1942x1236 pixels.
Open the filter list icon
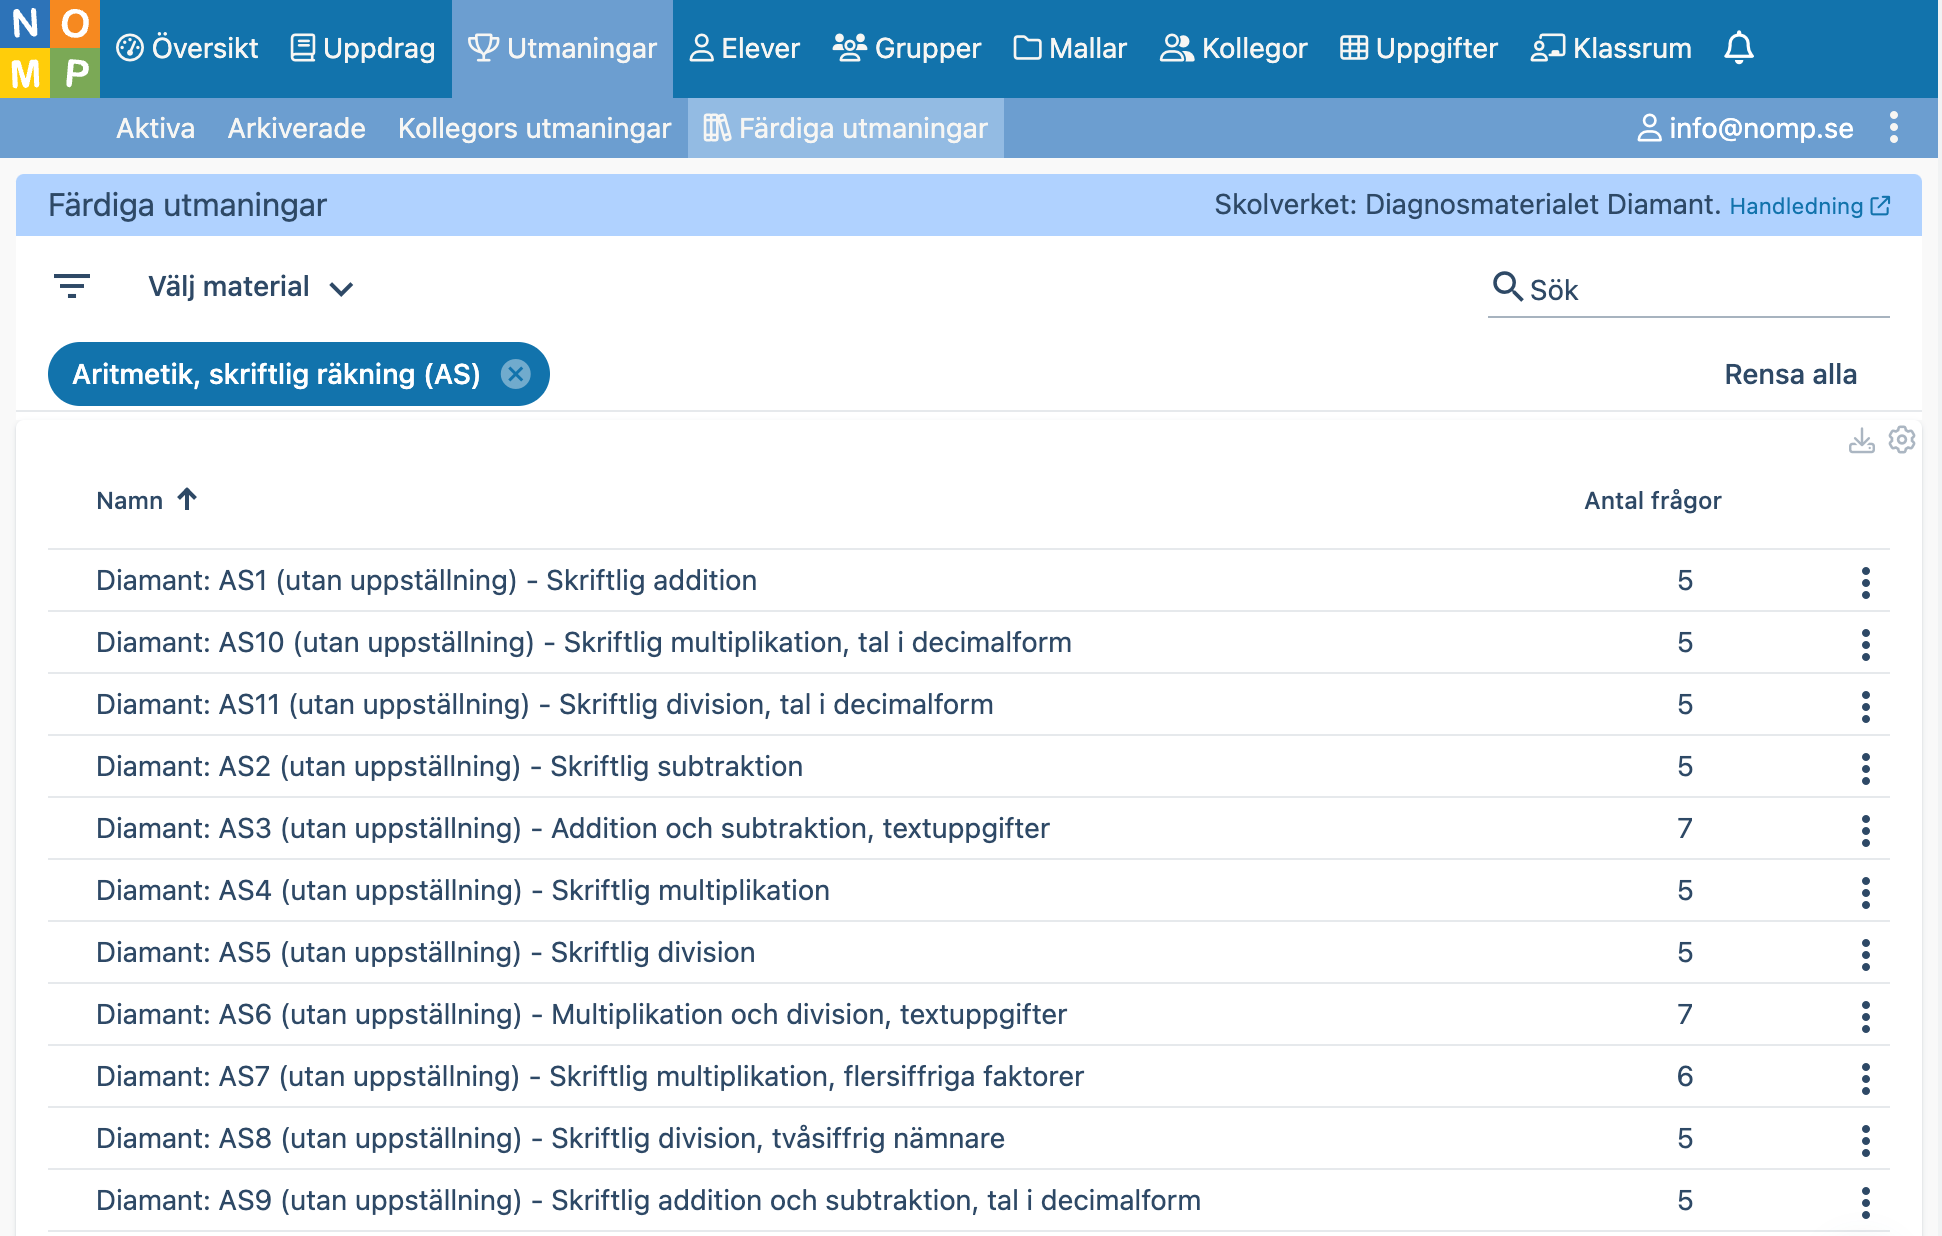point(72,287)
